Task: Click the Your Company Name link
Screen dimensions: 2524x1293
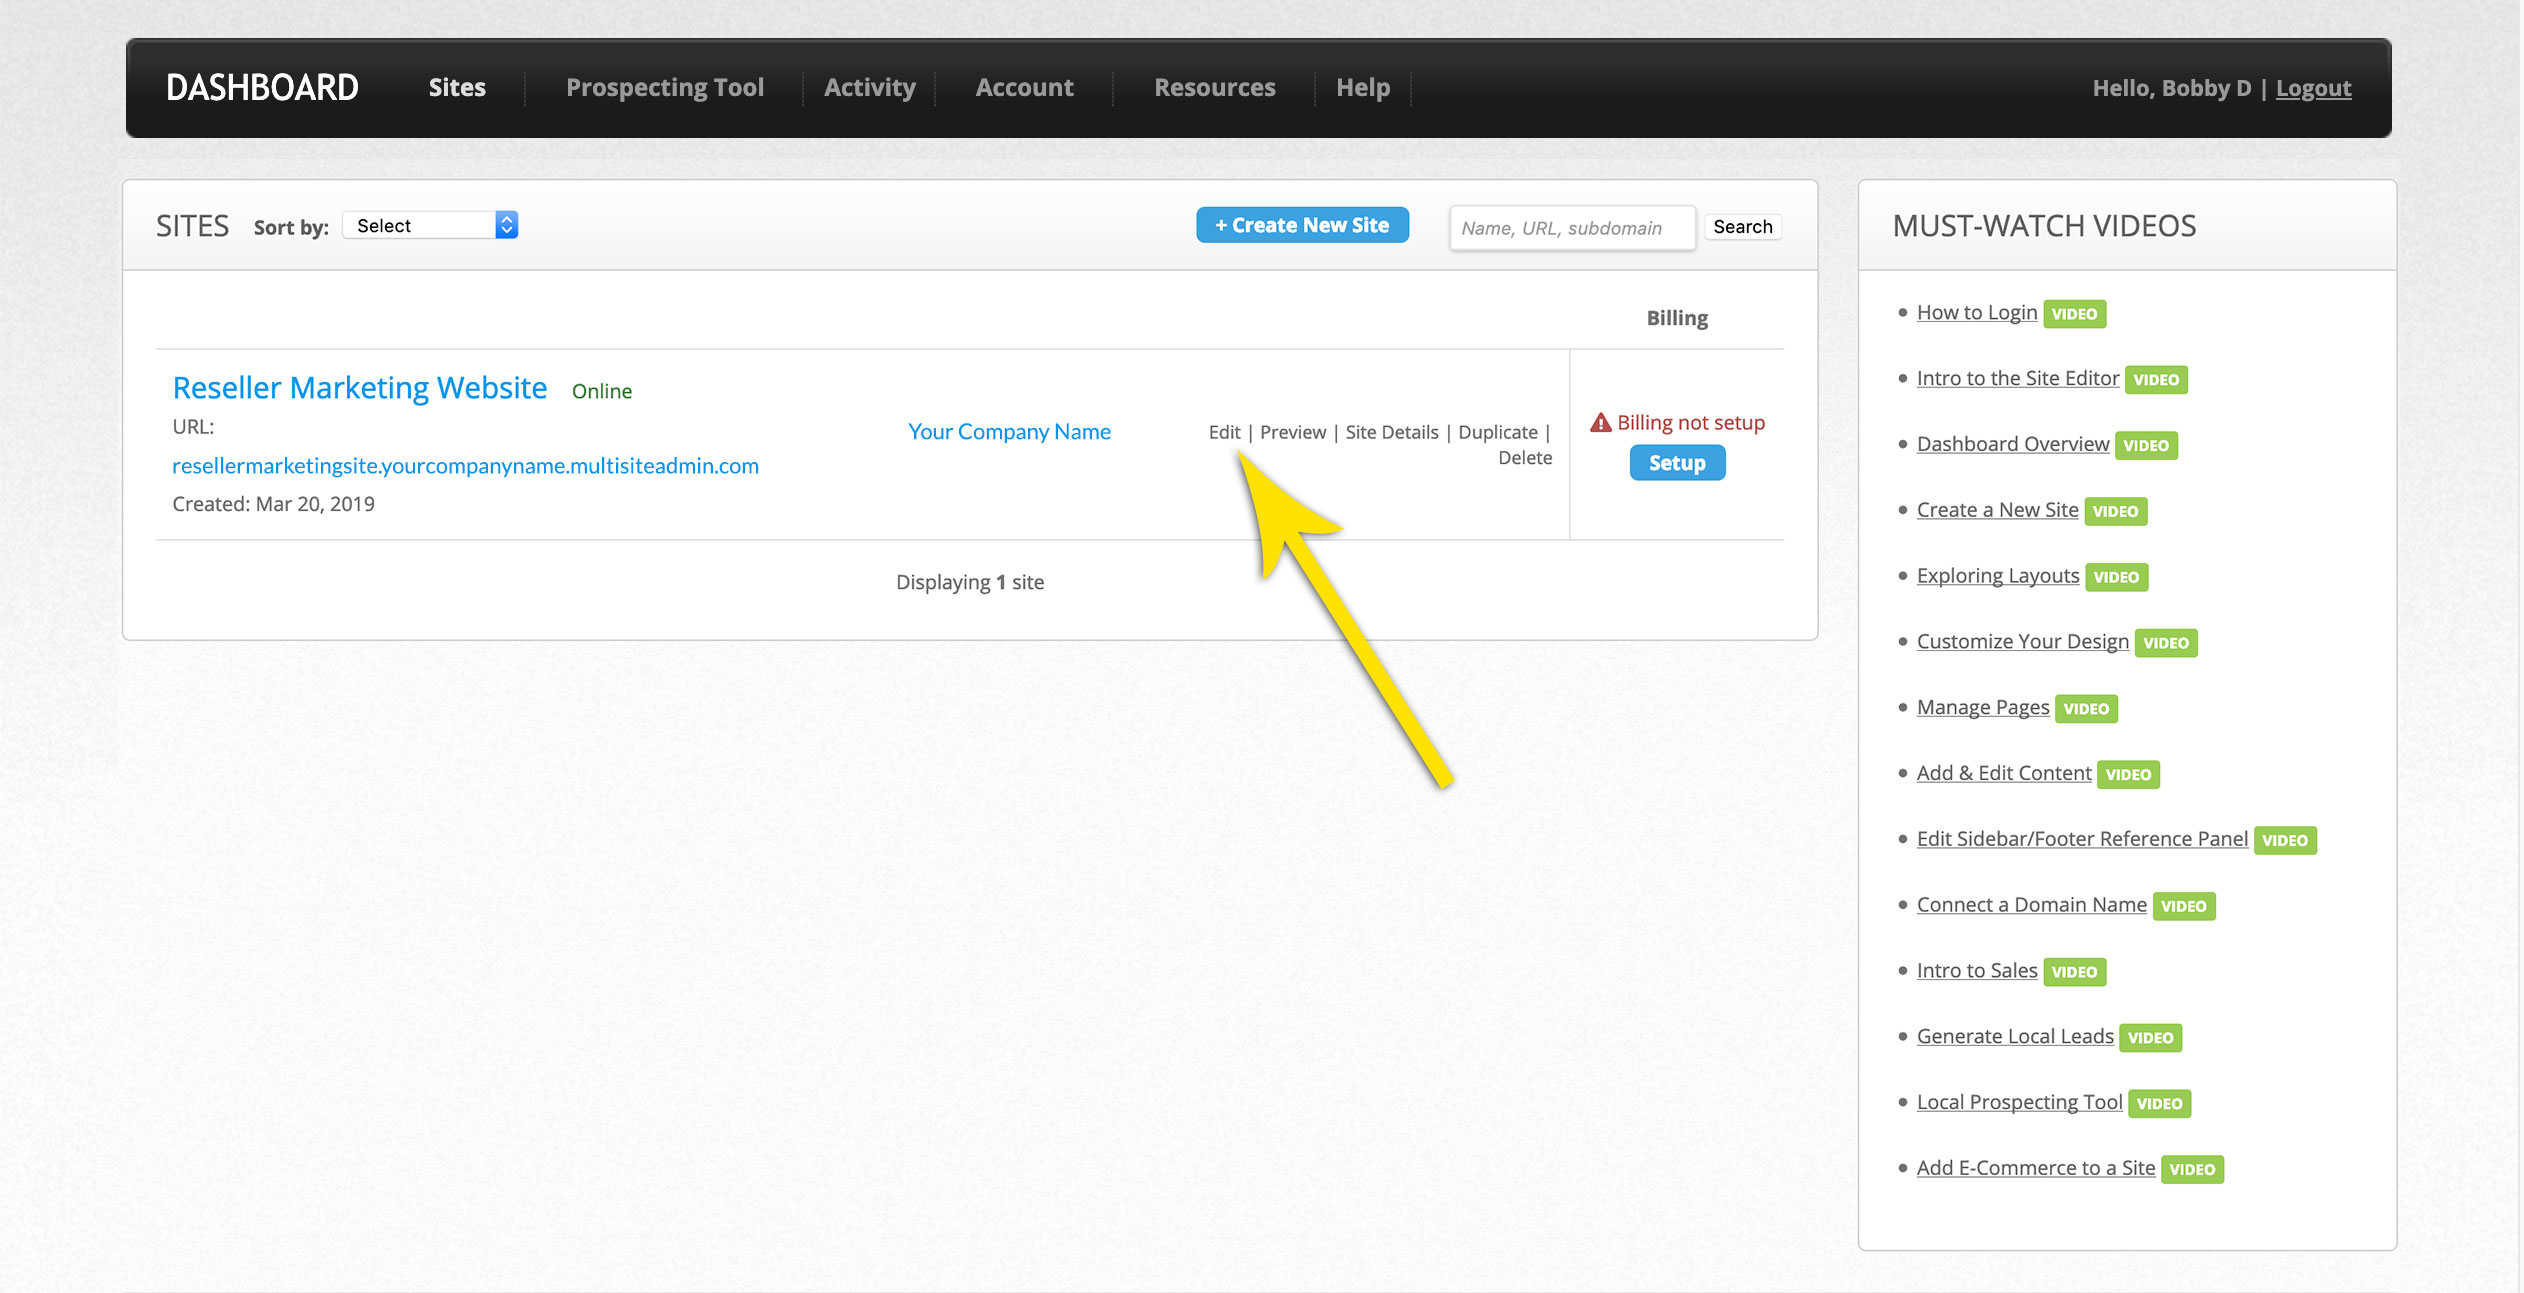Action: 1009,432
